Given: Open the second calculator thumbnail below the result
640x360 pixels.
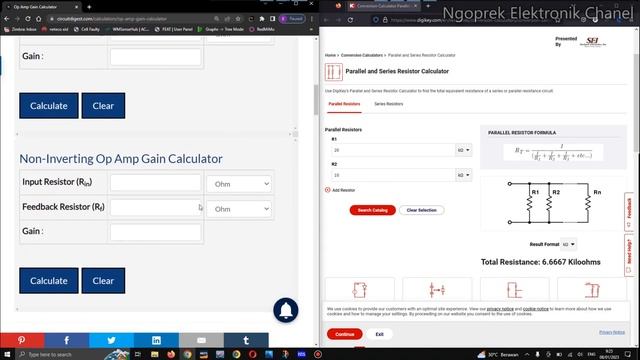Looking at the screenshot, I should [x=437, y=289].
